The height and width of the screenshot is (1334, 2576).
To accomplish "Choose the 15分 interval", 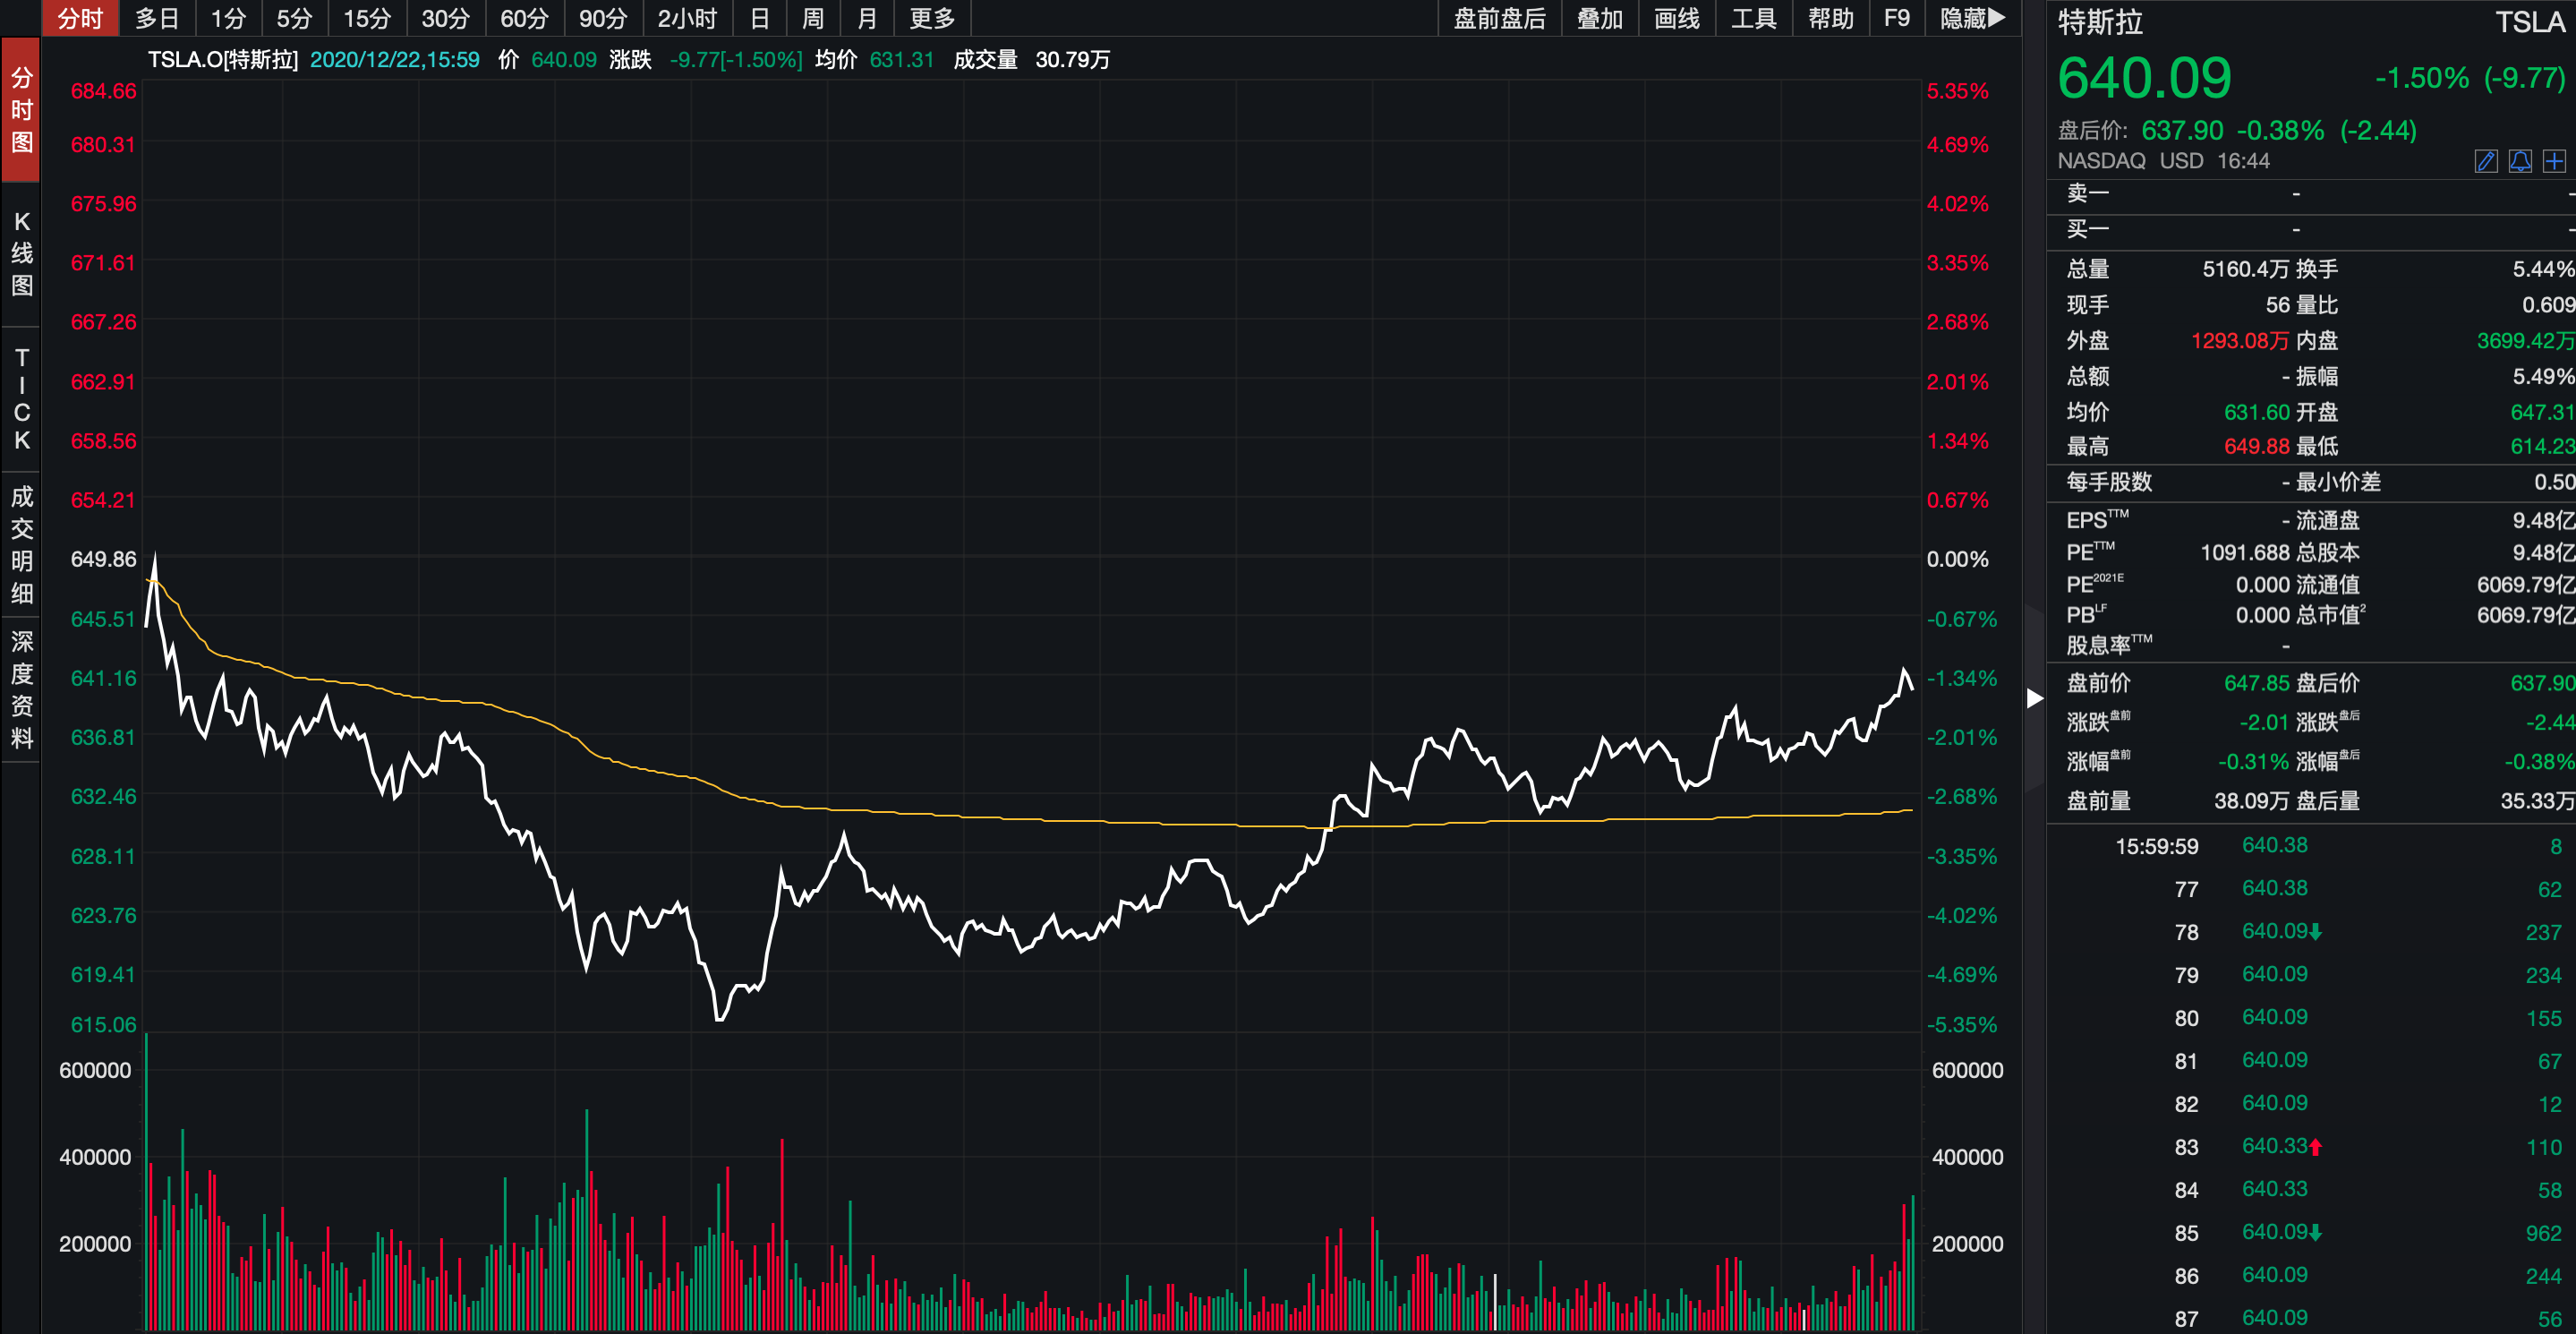I will (367, 18).
